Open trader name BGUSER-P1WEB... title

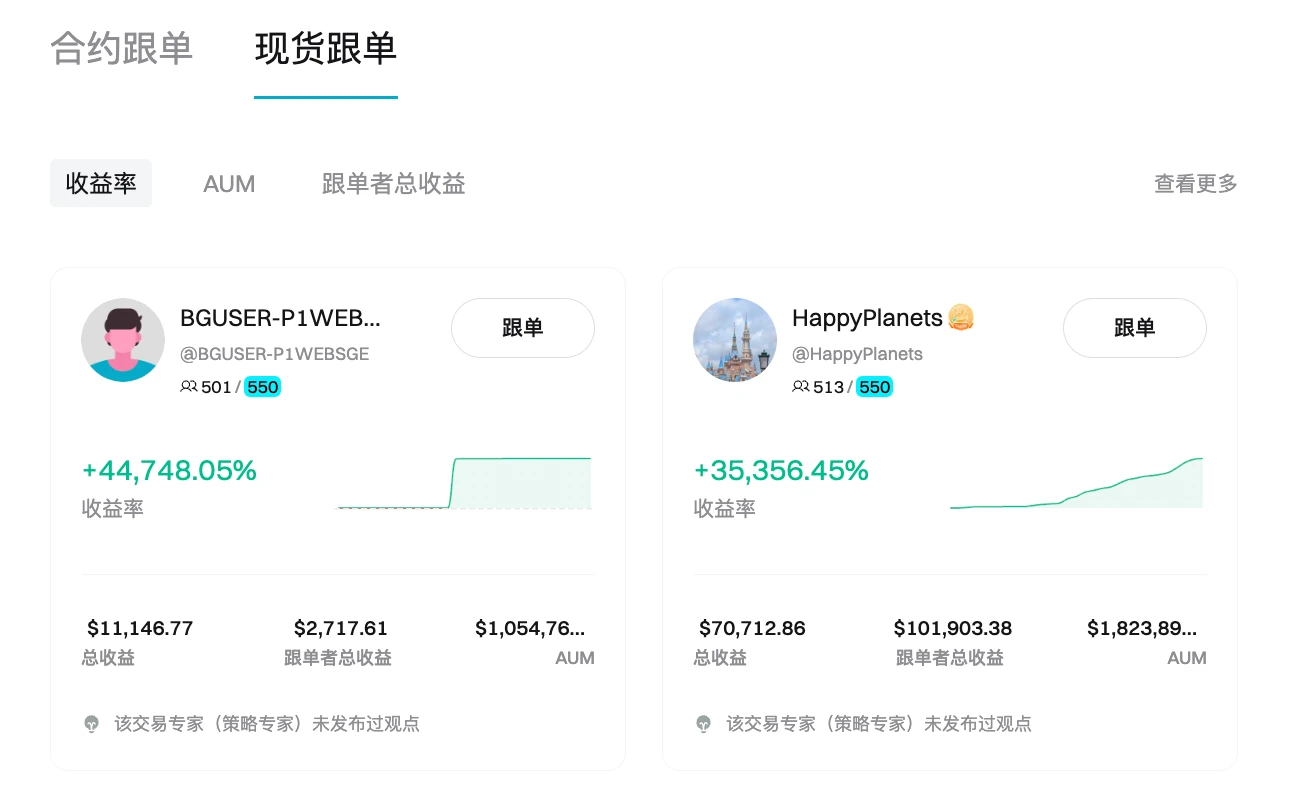[x=281, y=318]
